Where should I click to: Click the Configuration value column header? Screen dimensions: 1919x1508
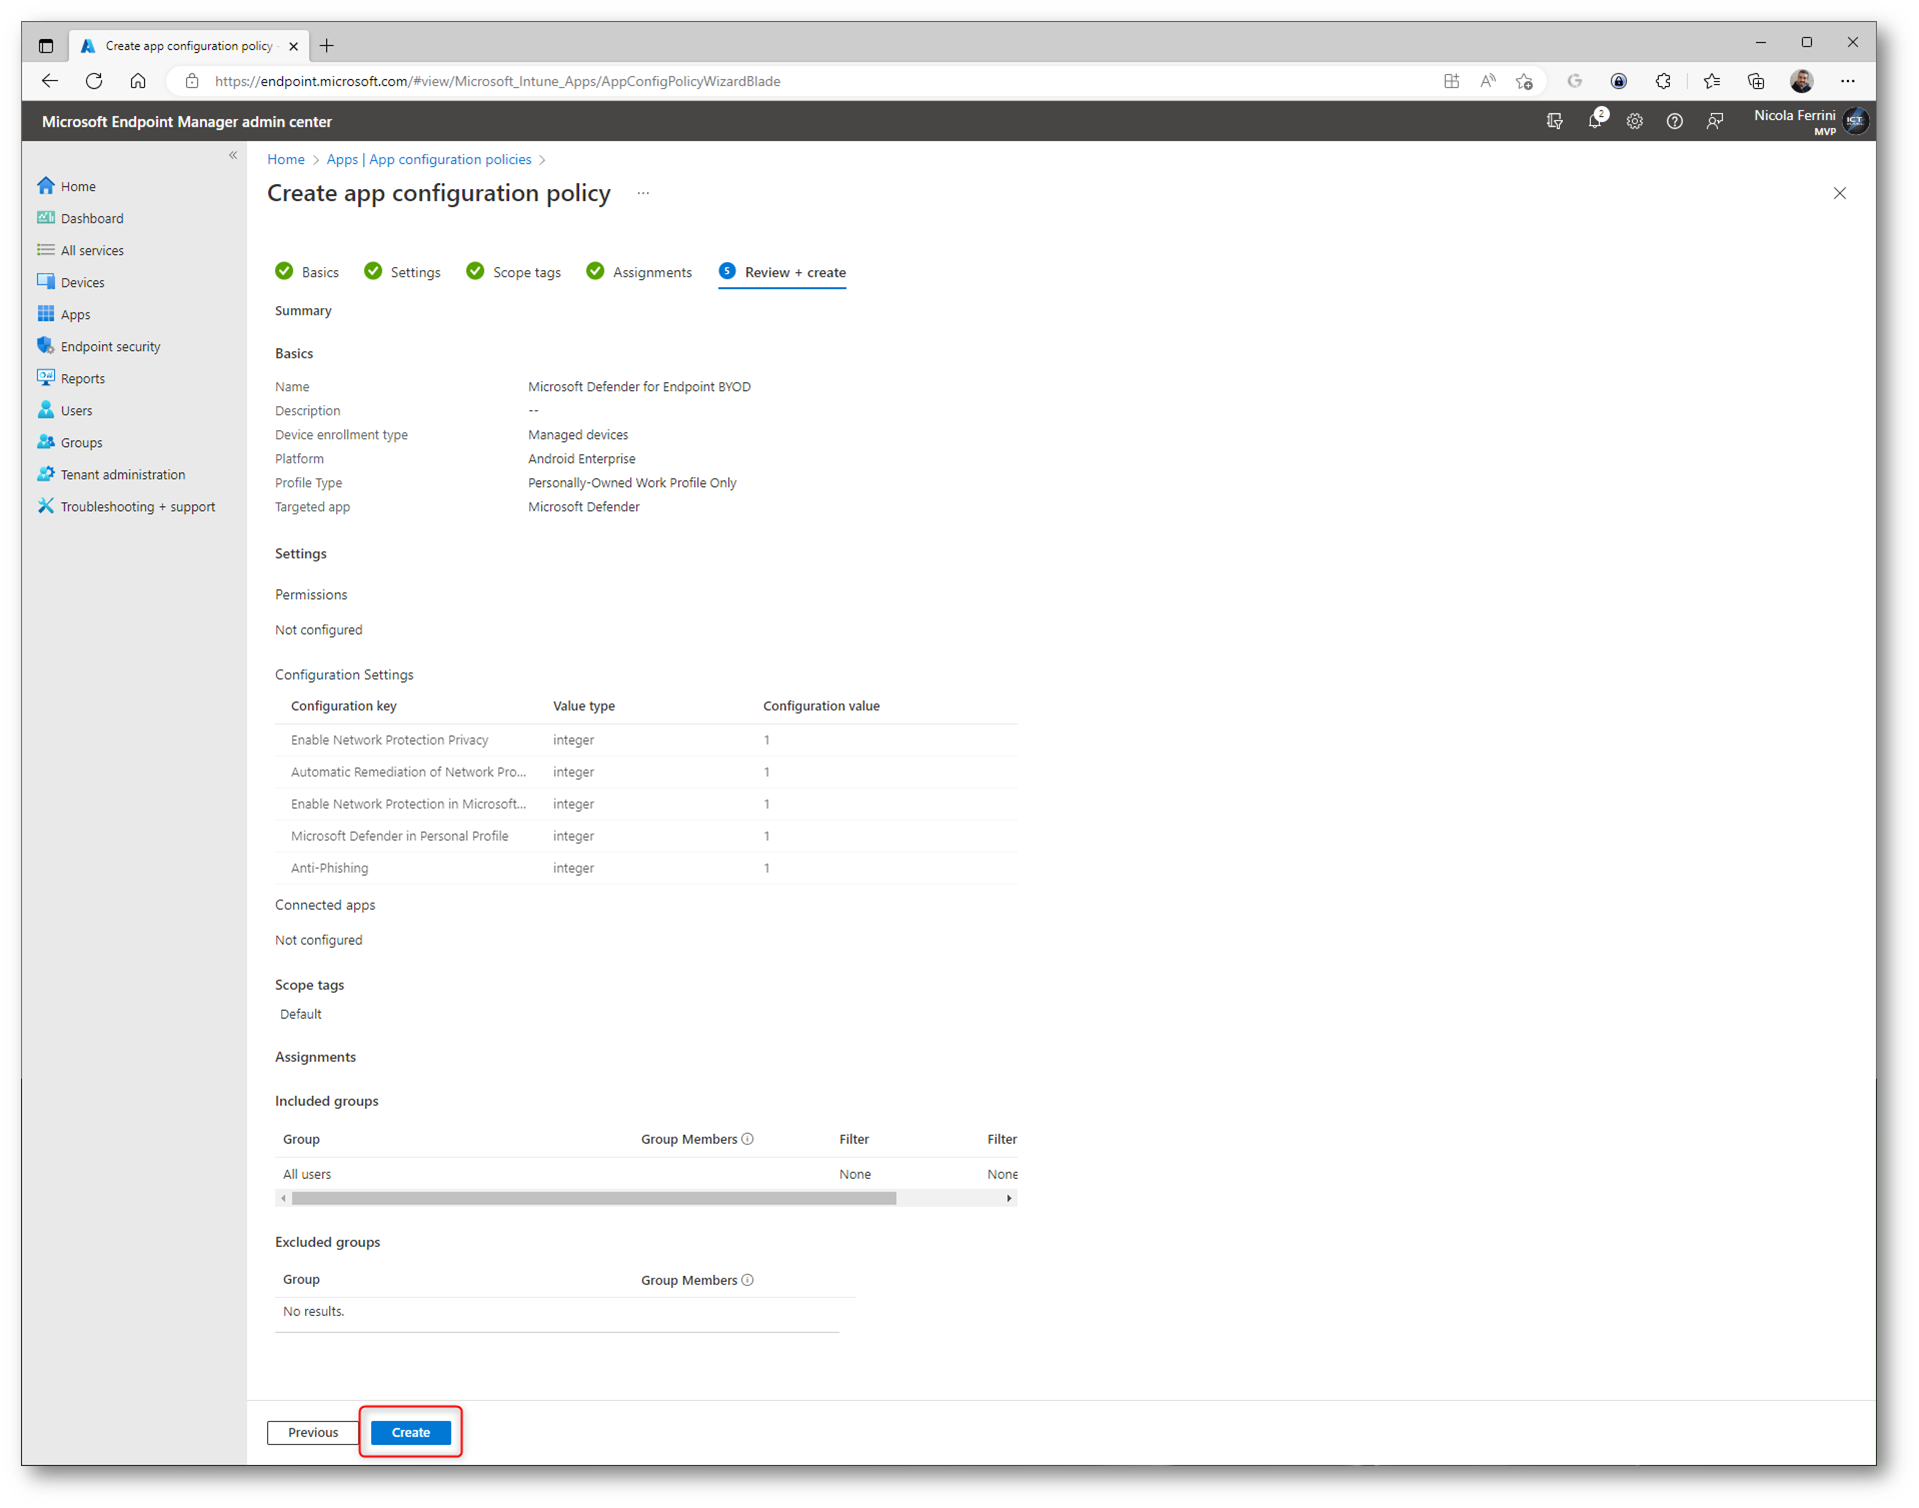[821, 706]
